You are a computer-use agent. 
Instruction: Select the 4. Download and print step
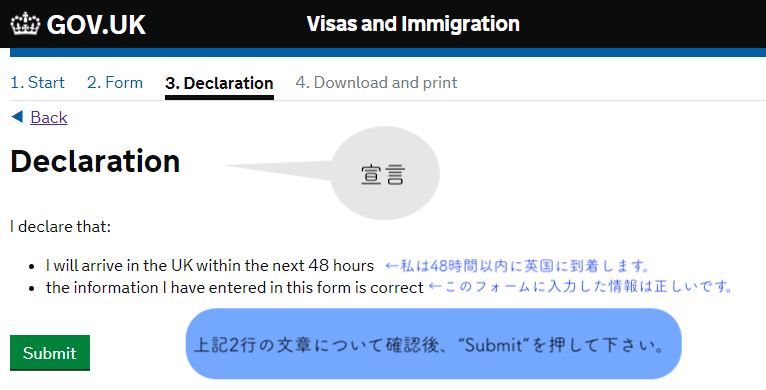(x=376, y=82)
